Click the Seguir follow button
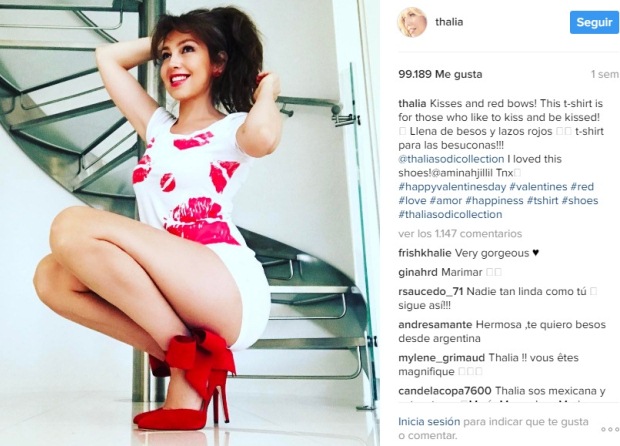 pos(594,23)
